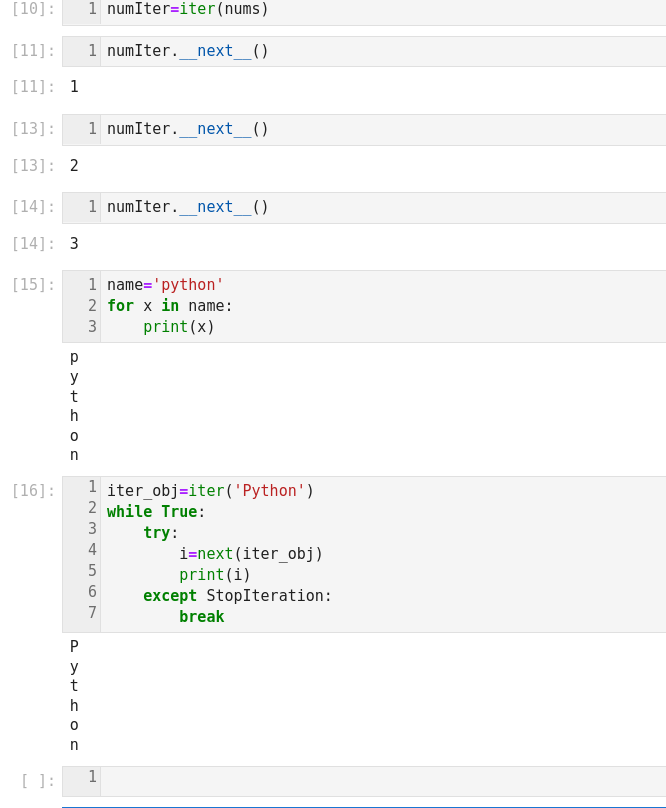This screenshot has height=808, width=666.
Task: Click the 'for x in name:' line
Action: coord(170,306)
